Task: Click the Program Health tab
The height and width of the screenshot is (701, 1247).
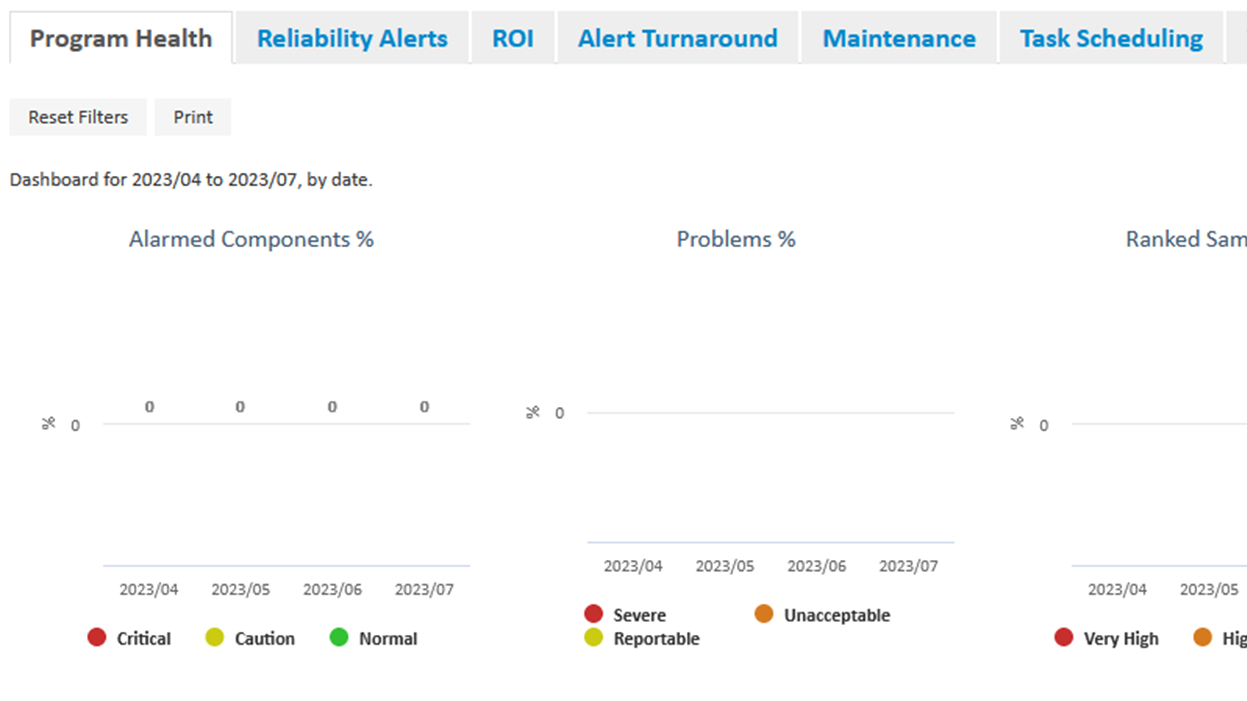Action: [x=121, y=39]
